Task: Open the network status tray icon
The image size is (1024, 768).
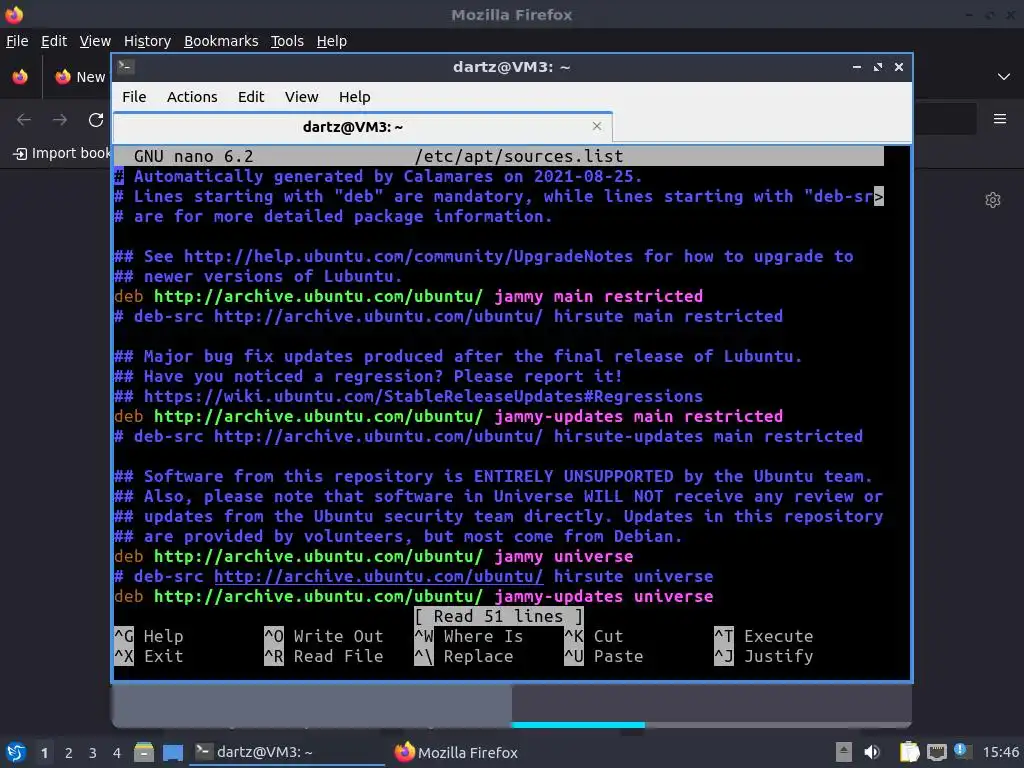Action: [x=936, y=752]
